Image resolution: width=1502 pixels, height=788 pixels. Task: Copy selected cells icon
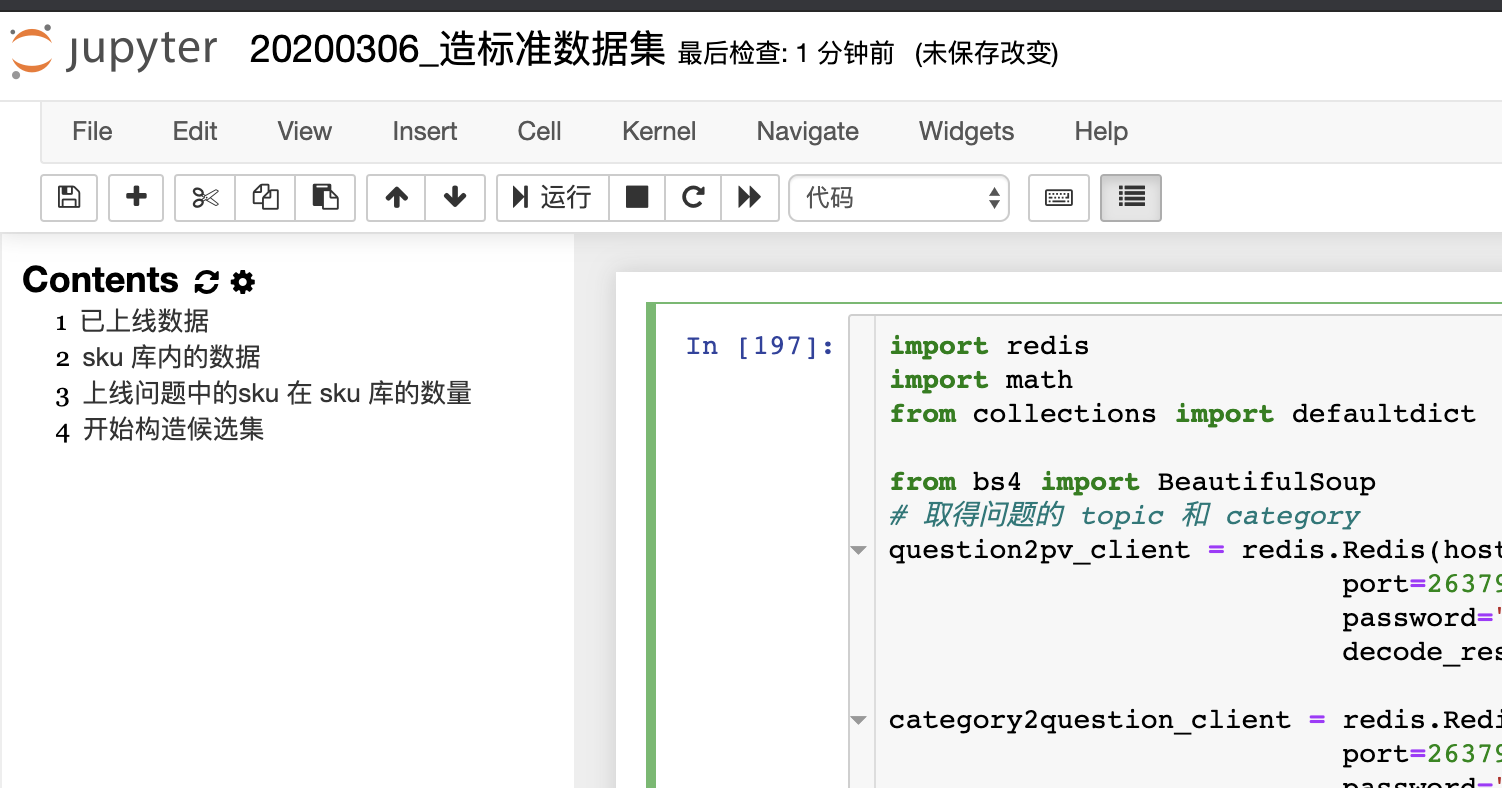coord(265,198)
